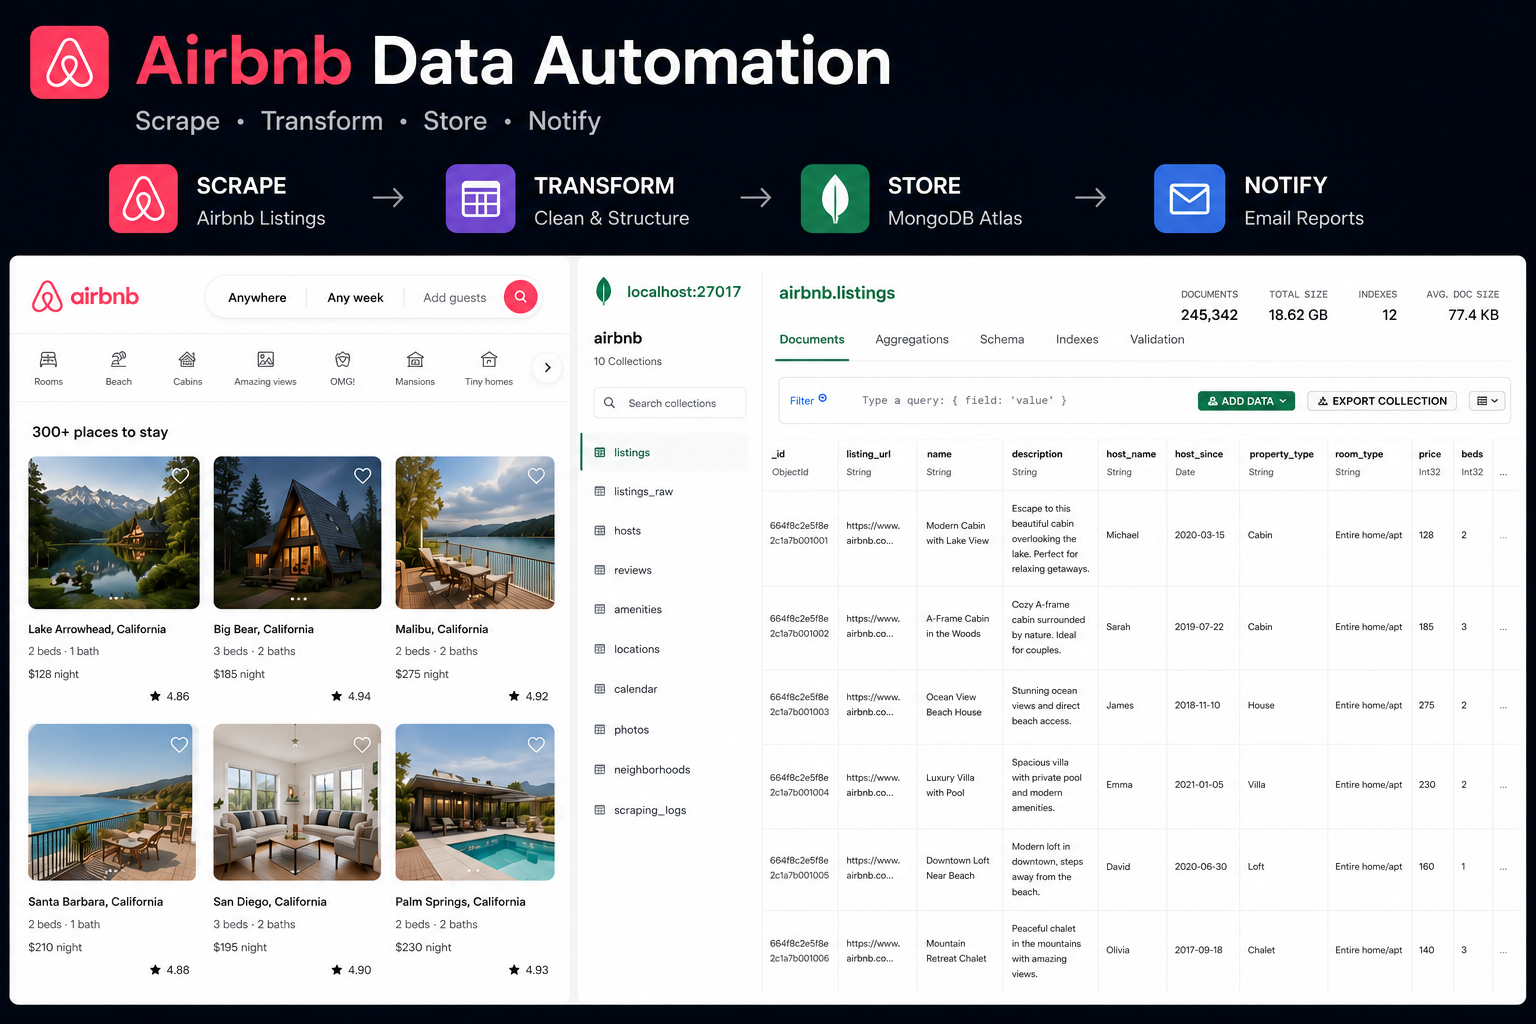Image resolution: width=1536 pixels, height=1024 pixels.
Task: Open the Malibu deck photo
Action: (x=475, y=533)
